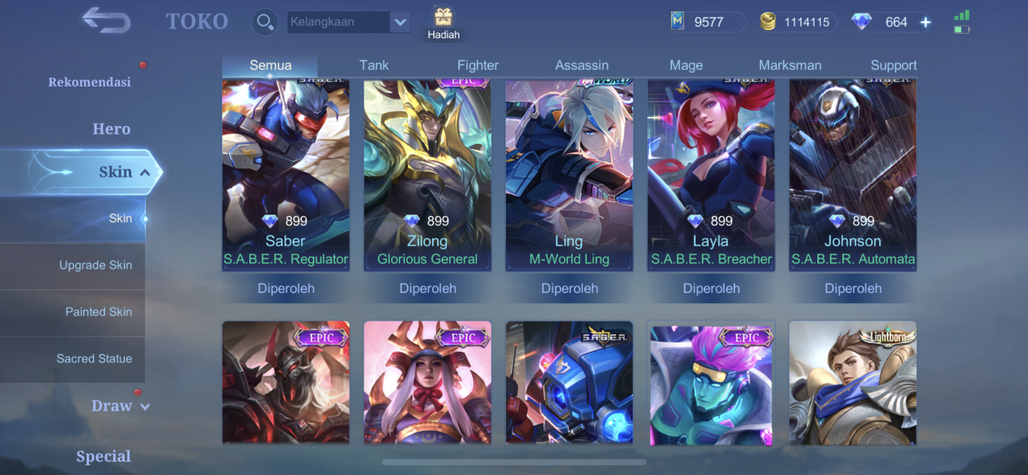Tap the gold coin battle points icon
Image resolution: width=1028 pixels, height=475 pixels.
point(768,22)
